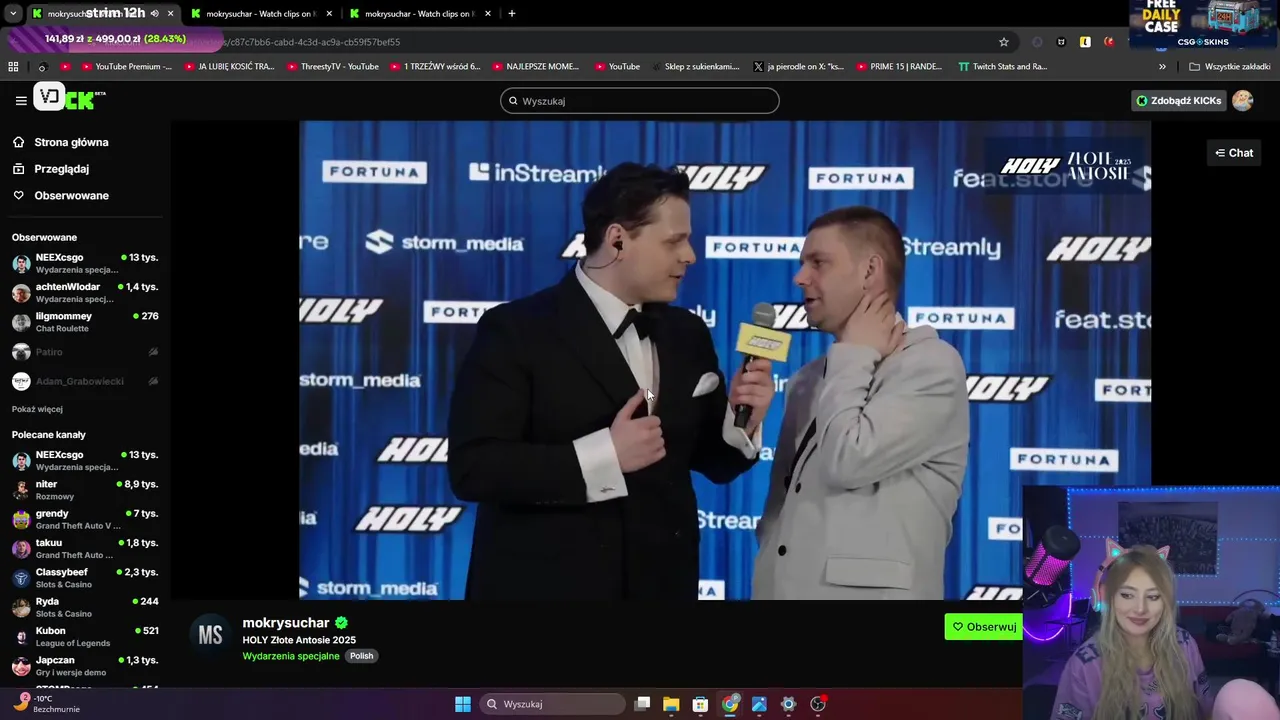The height and width of the screenshot is (720, 1280).
Task: Click the video player area
Action: pos(725,360)
